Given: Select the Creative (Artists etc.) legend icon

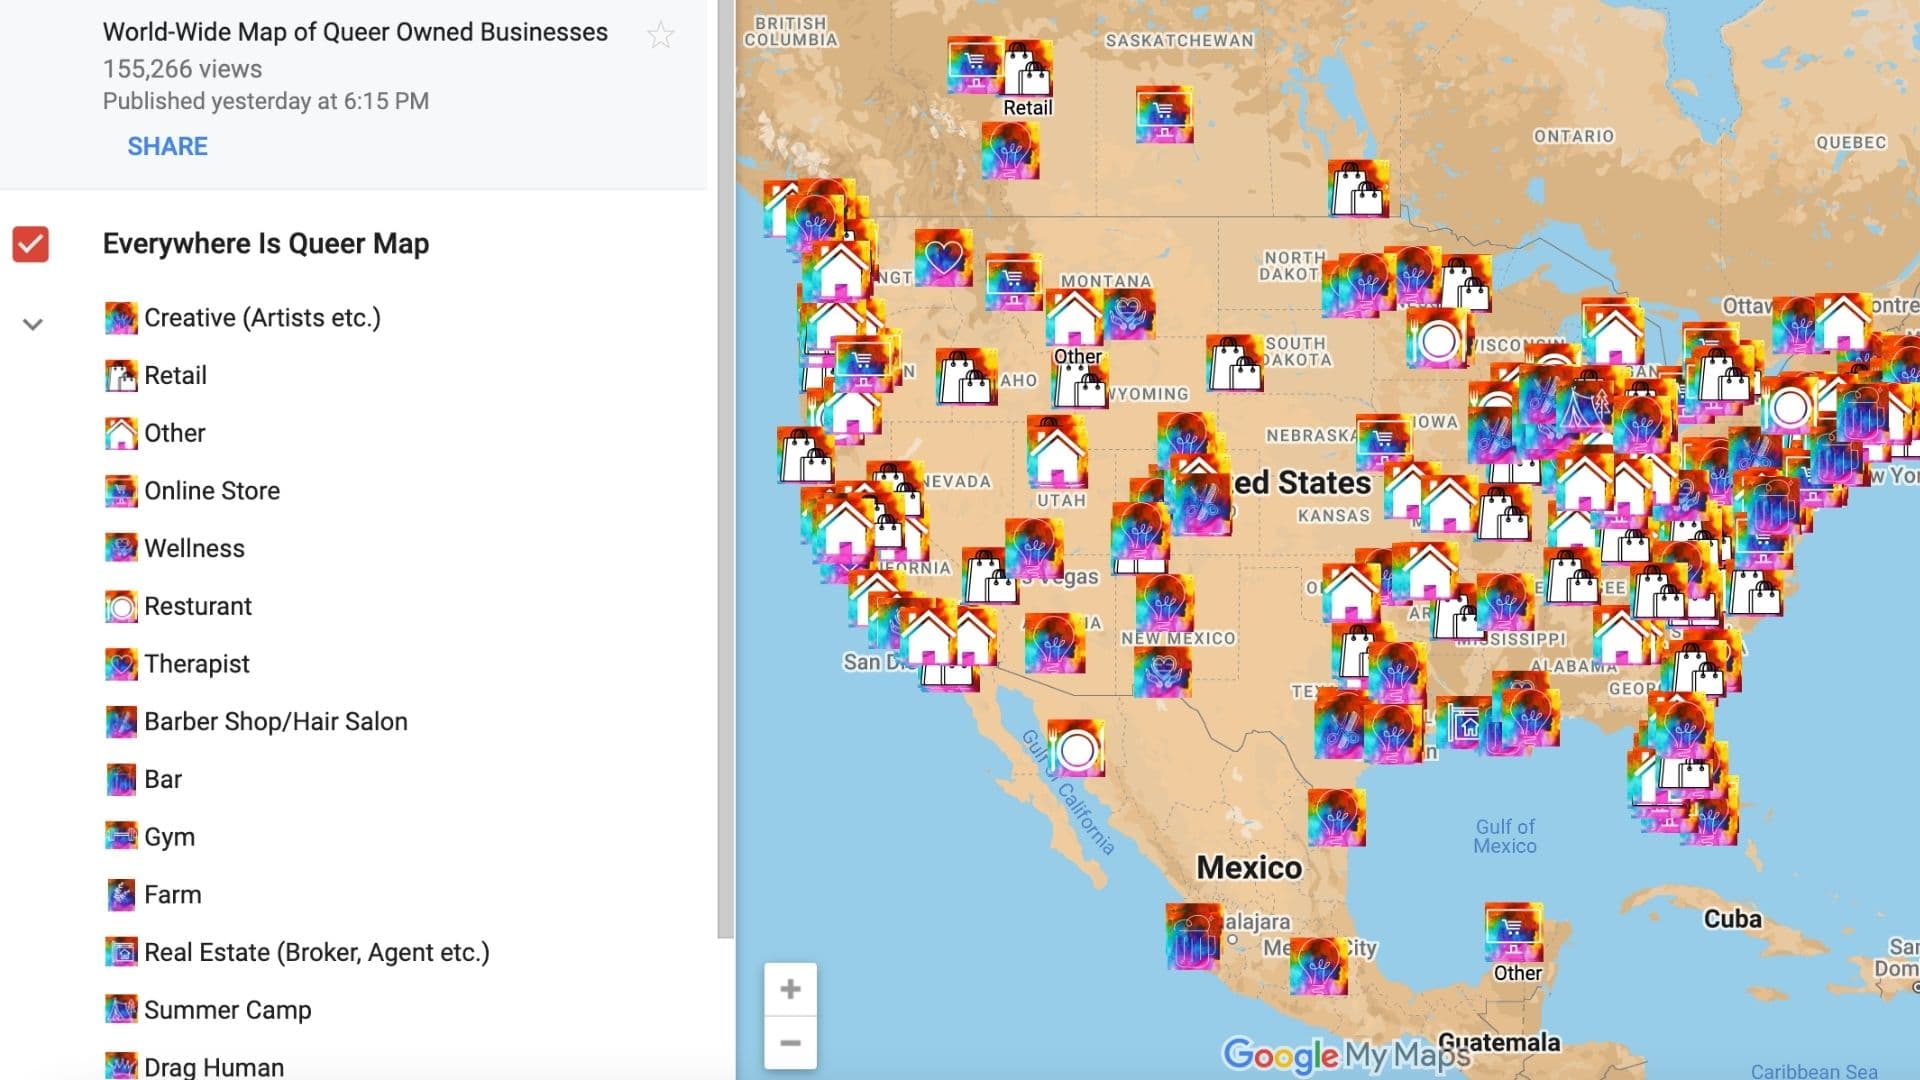Looking at the screenshot, I should coord(120,318).
